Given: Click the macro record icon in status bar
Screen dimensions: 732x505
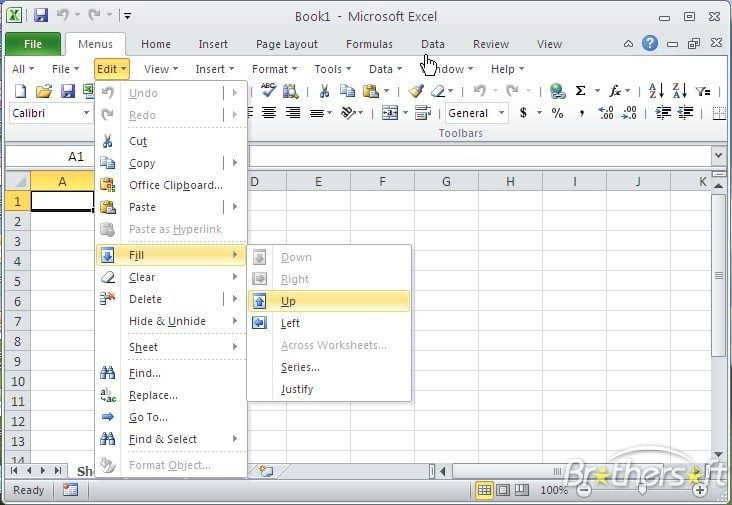Looking at the screenshot, I should 70,490.
